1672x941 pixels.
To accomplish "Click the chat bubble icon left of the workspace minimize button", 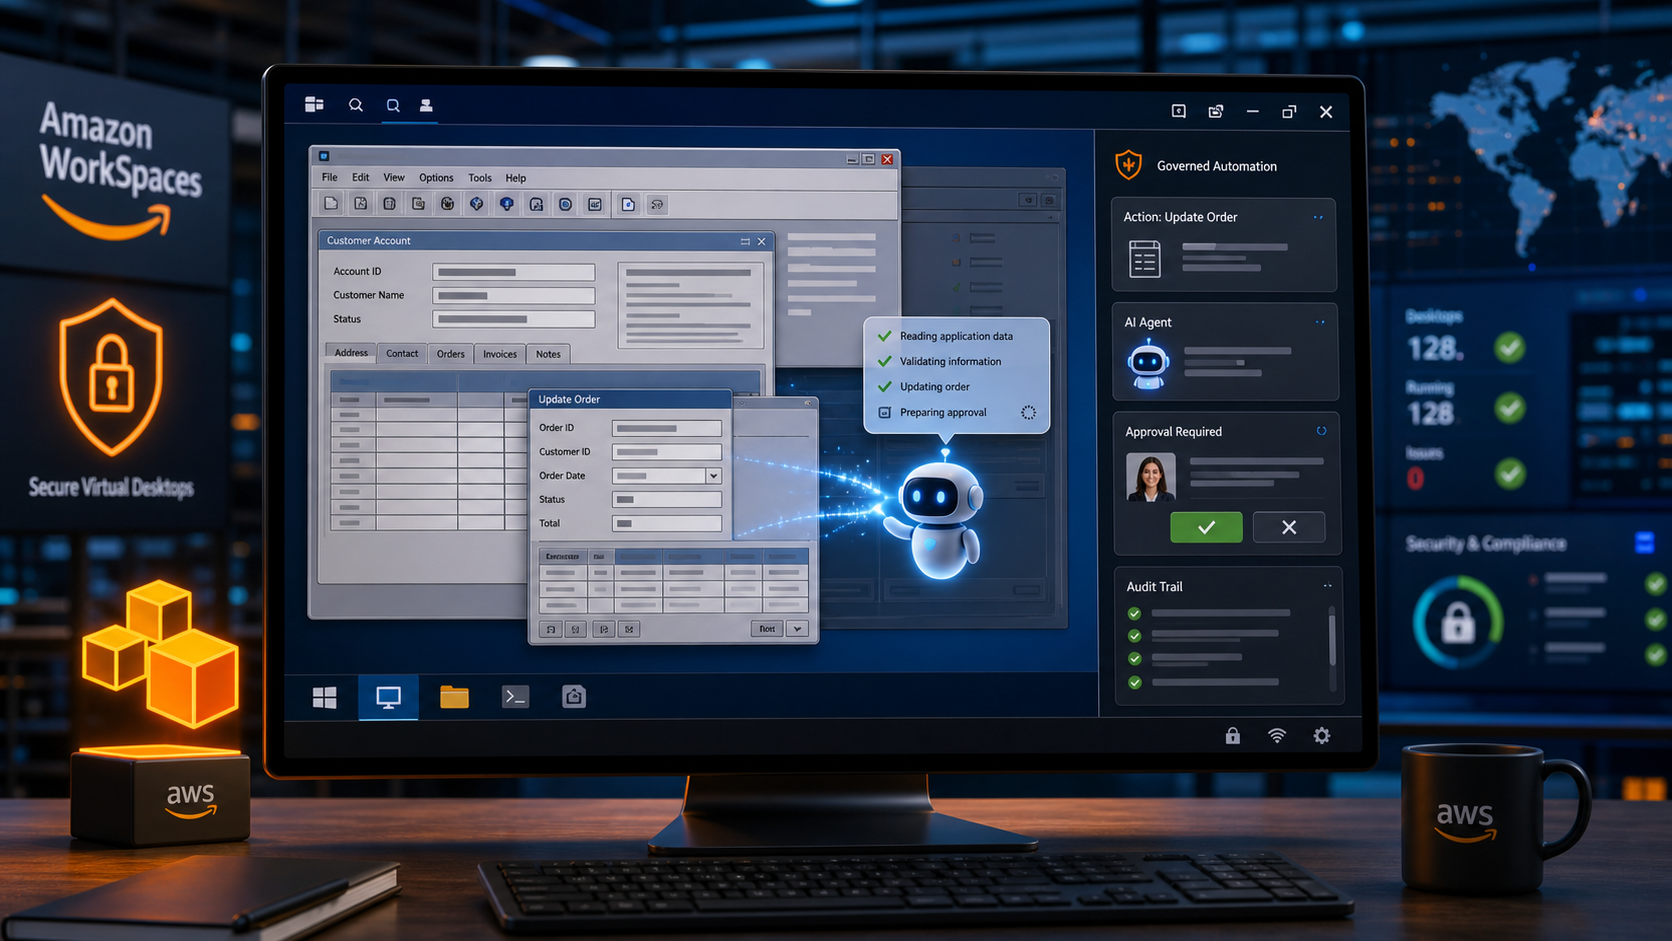I will tap(1179, 111).
